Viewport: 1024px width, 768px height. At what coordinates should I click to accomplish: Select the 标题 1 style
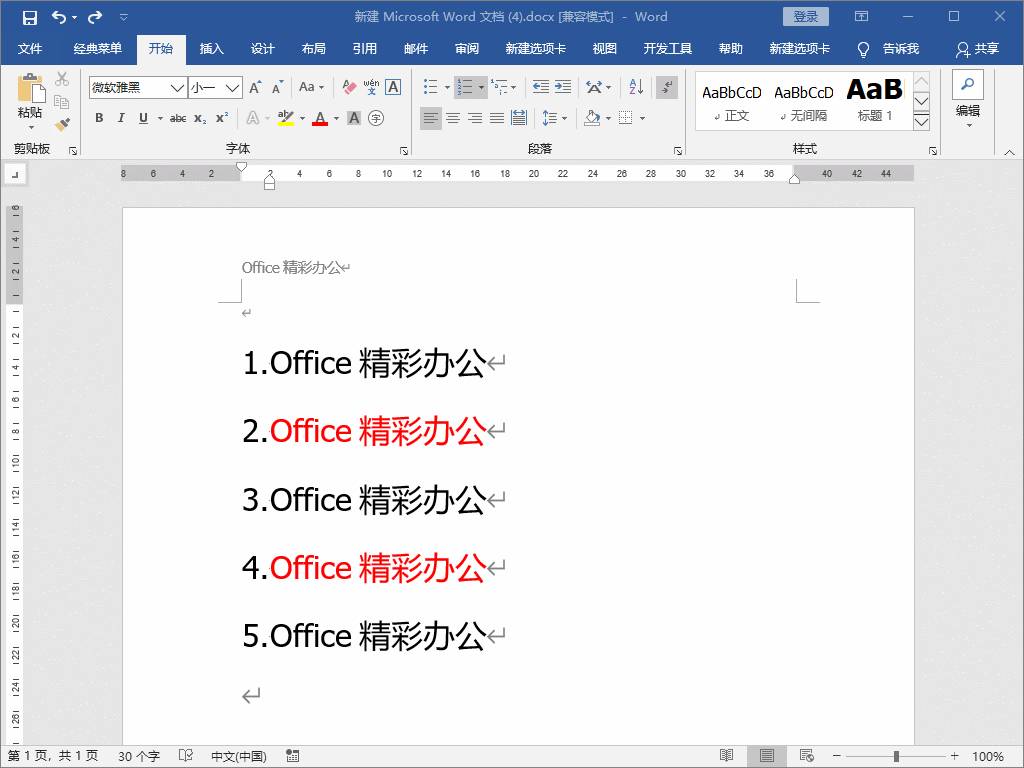[875, 102]
